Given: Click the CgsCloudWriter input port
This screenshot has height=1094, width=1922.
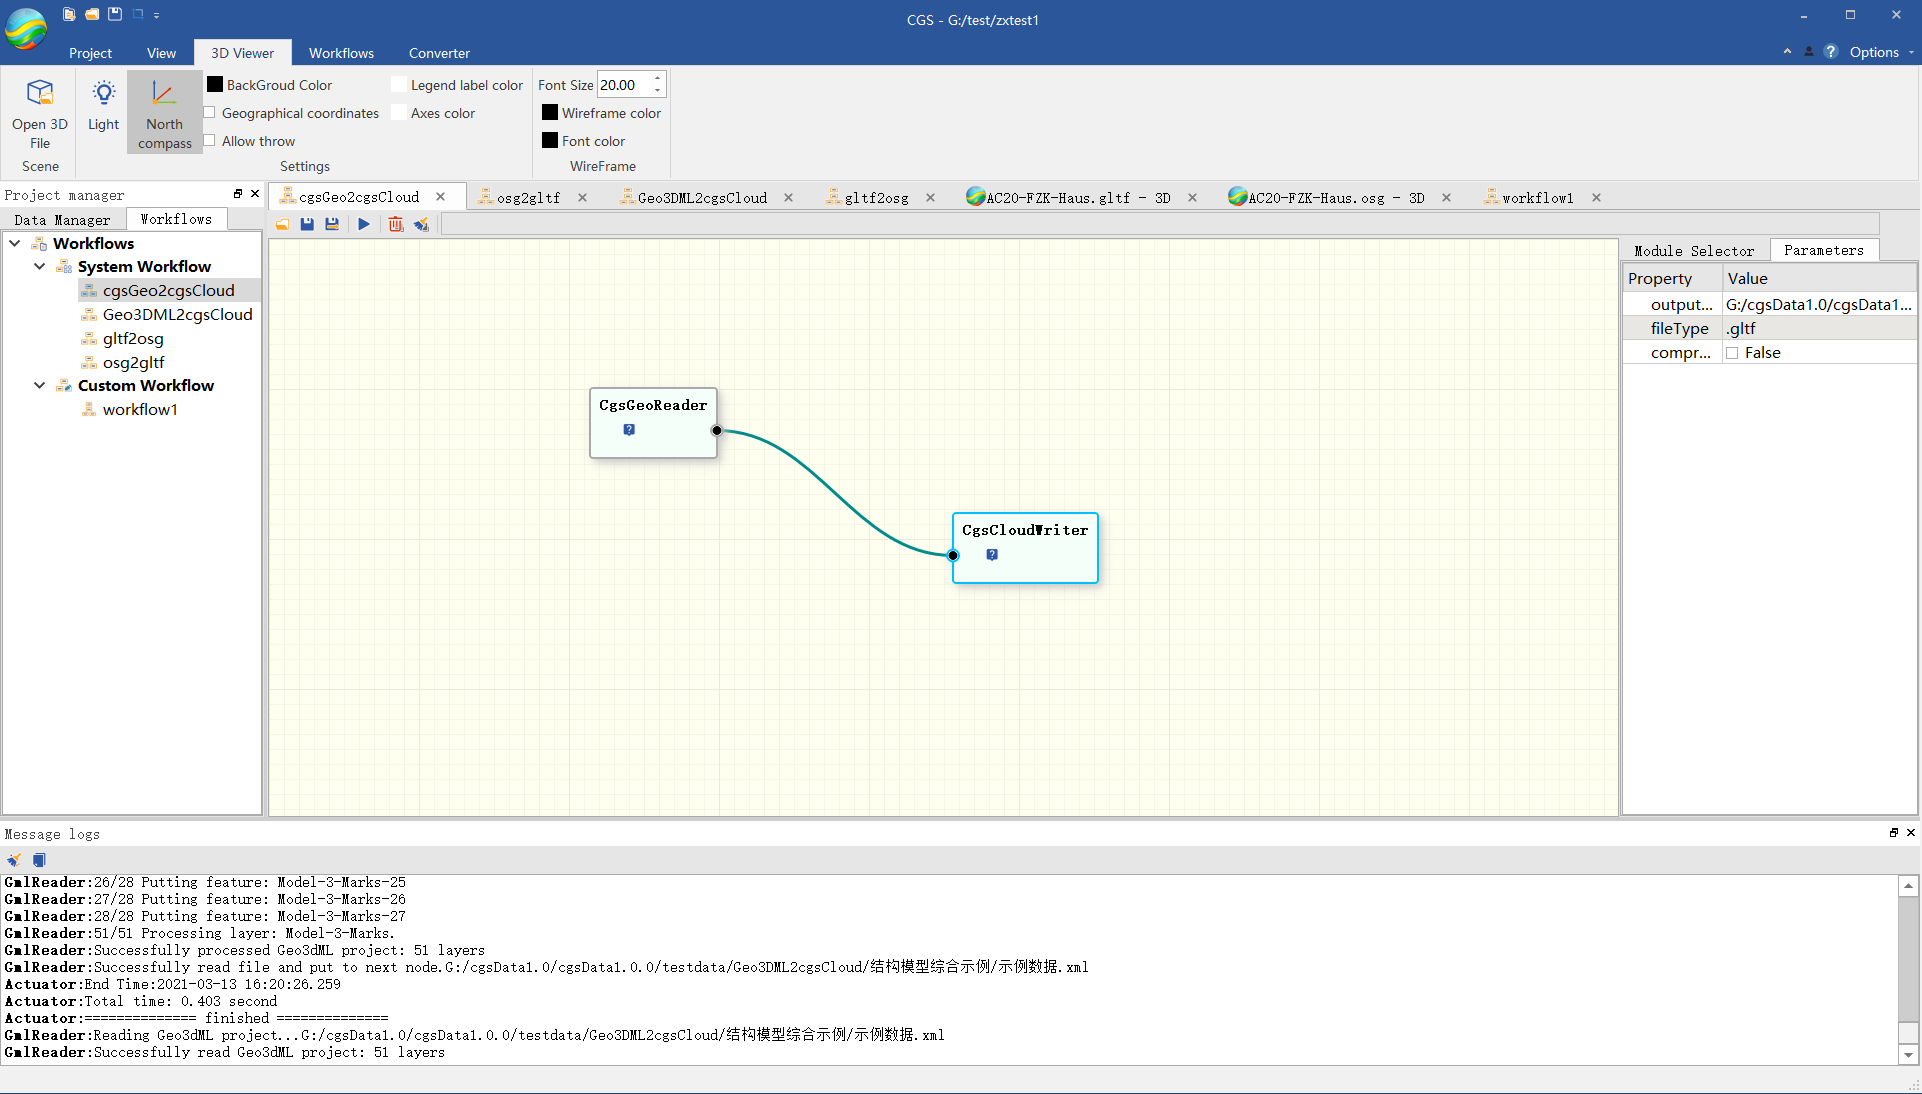Looking at the screenshot, I should (x=953, y=556).
